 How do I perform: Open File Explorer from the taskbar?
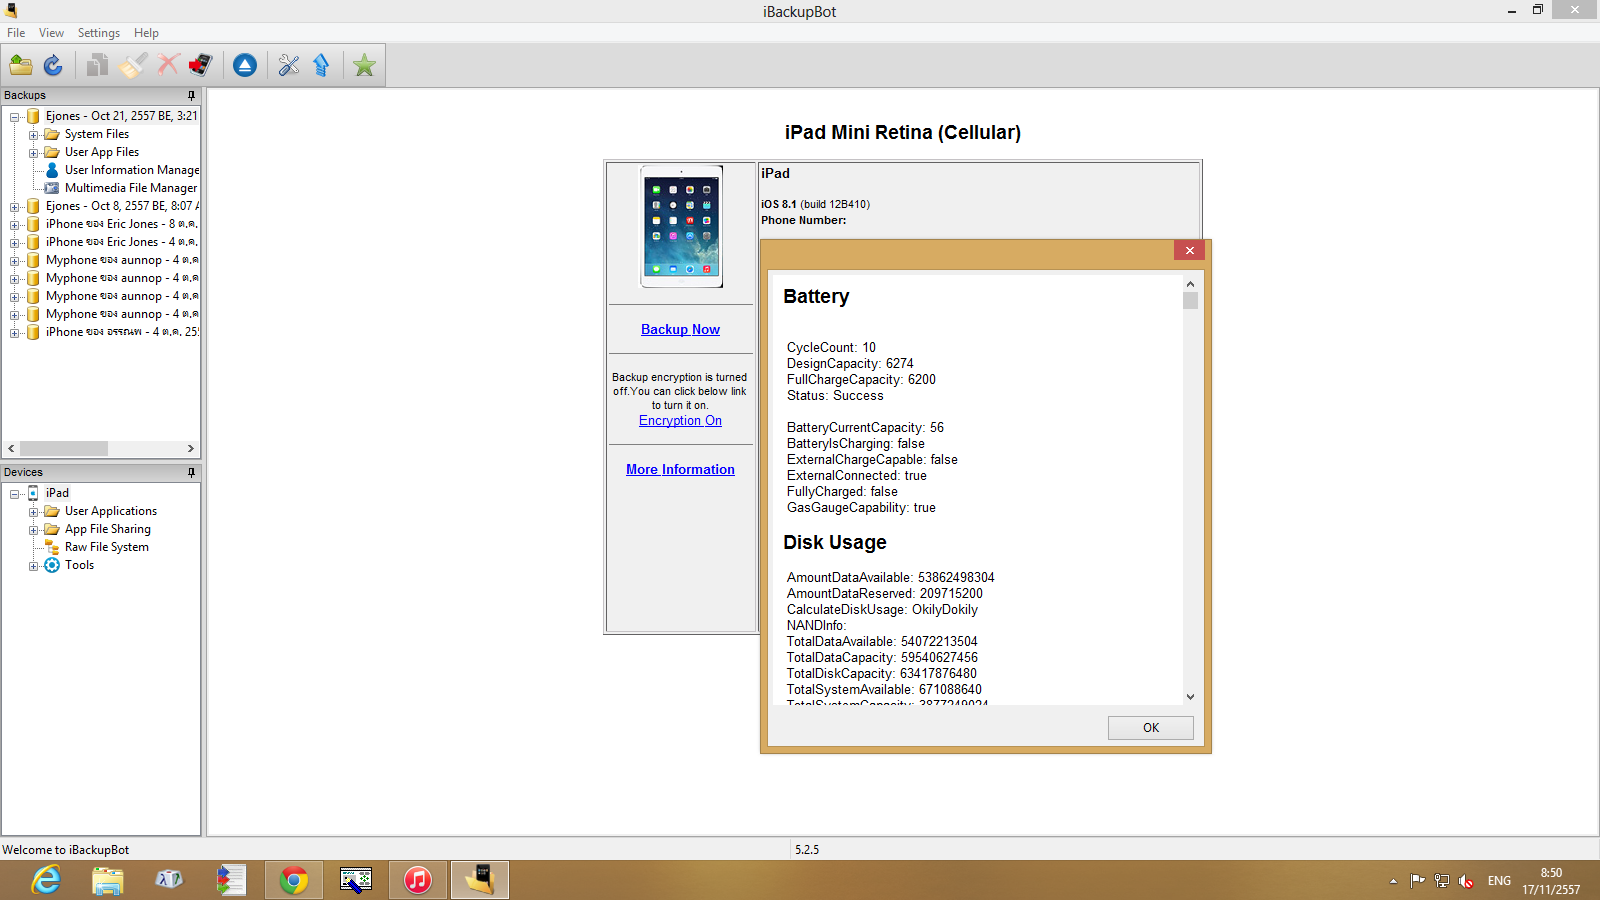click(x=108, y=880)
